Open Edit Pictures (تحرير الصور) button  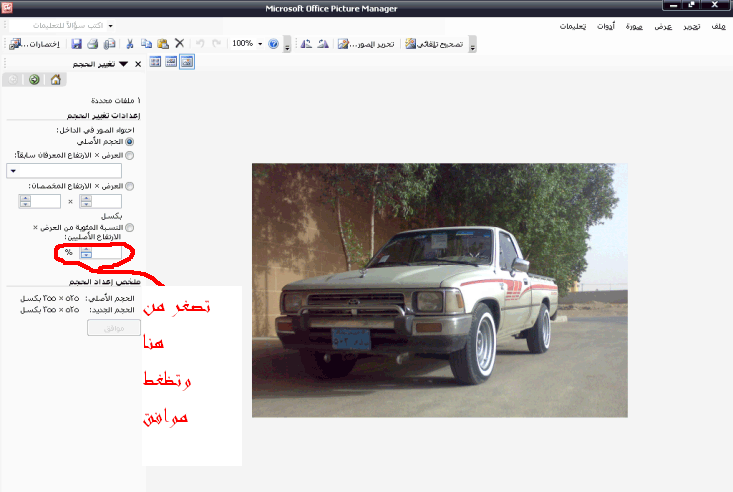[x=366, y=44]
